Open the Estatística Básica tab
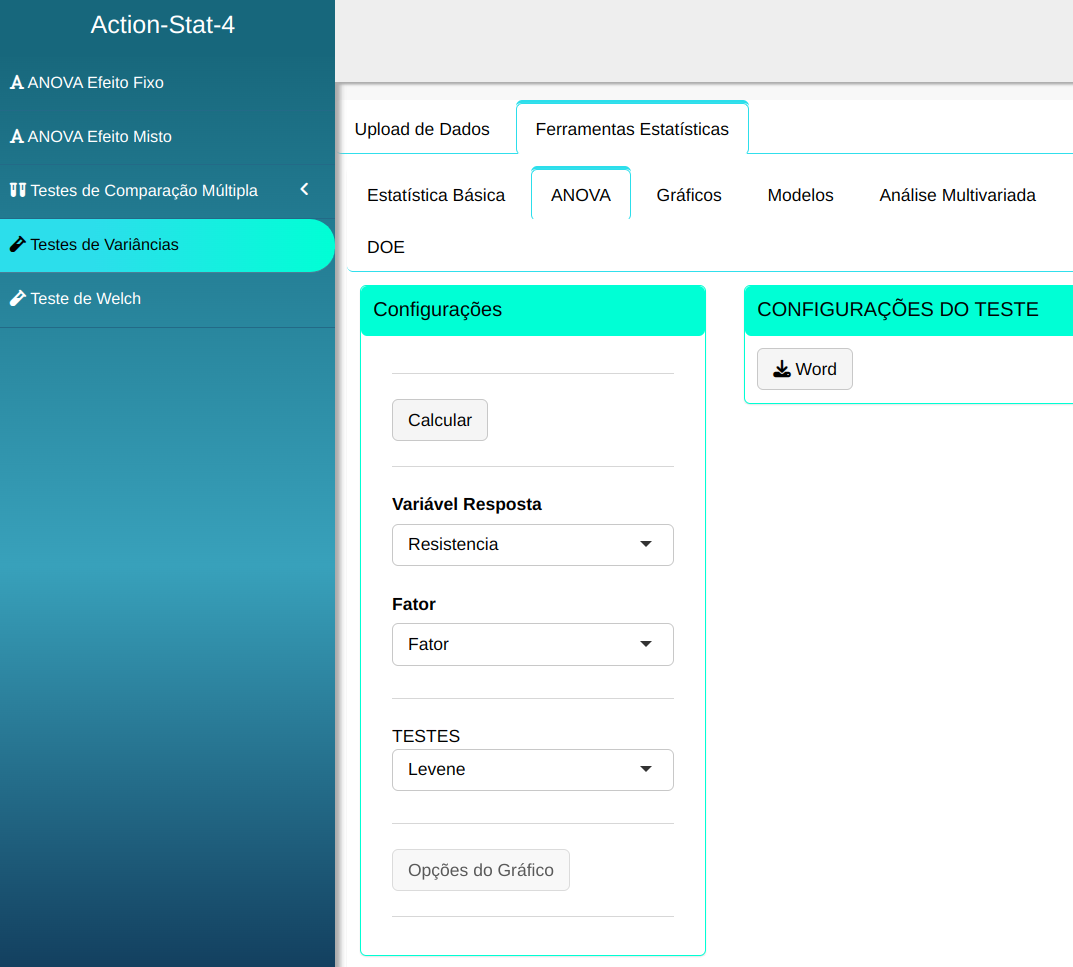This screenshot has height=967, width=1073. pos(436,195)
